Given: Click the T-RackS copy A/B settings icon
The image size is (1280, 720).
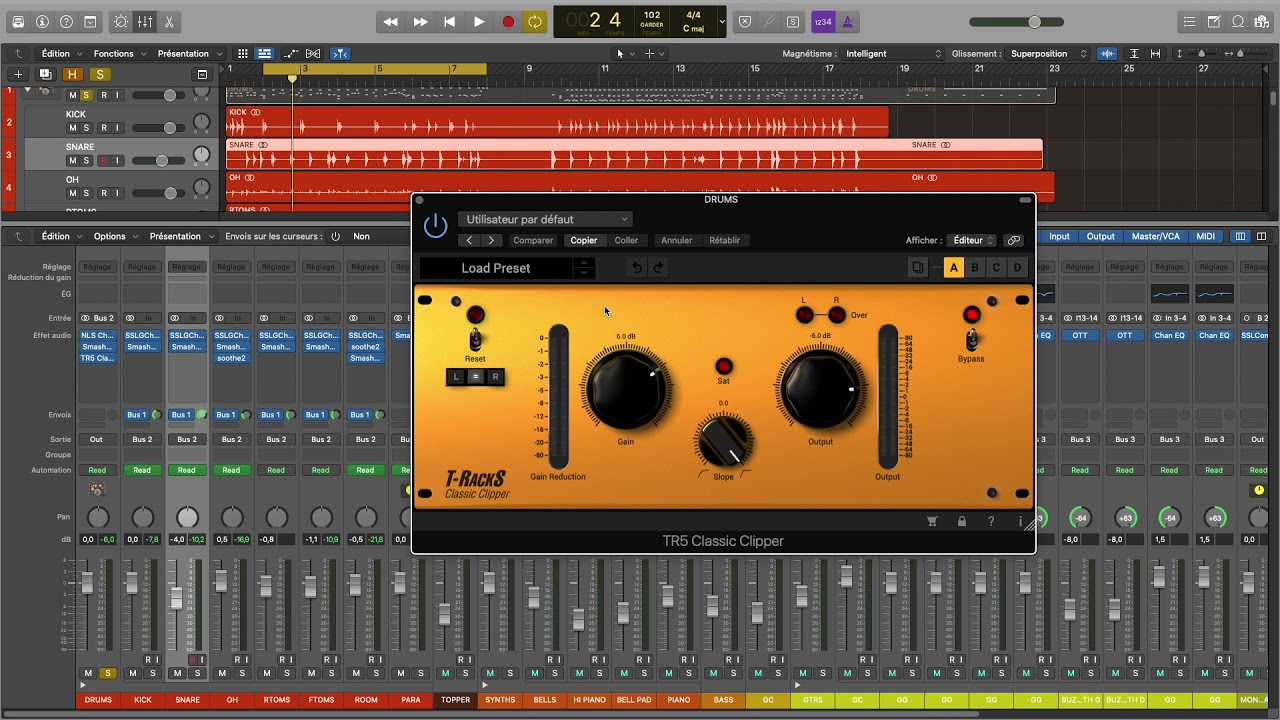Looking at the screenshot, I should [x=917, y=268].
